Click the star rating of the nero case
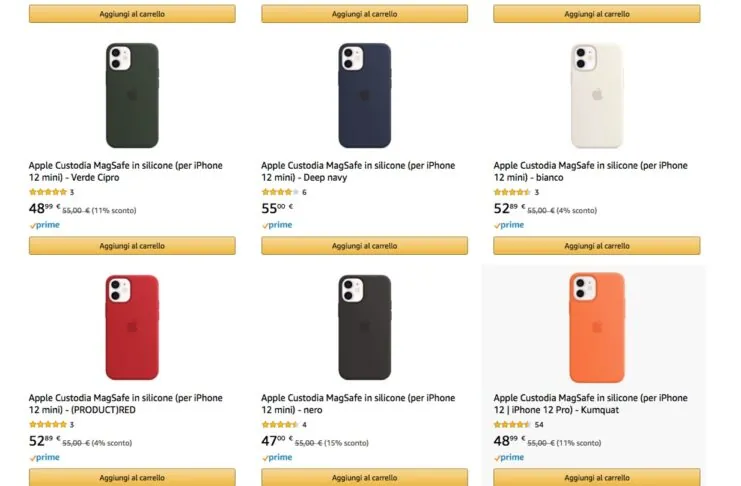 279,425
